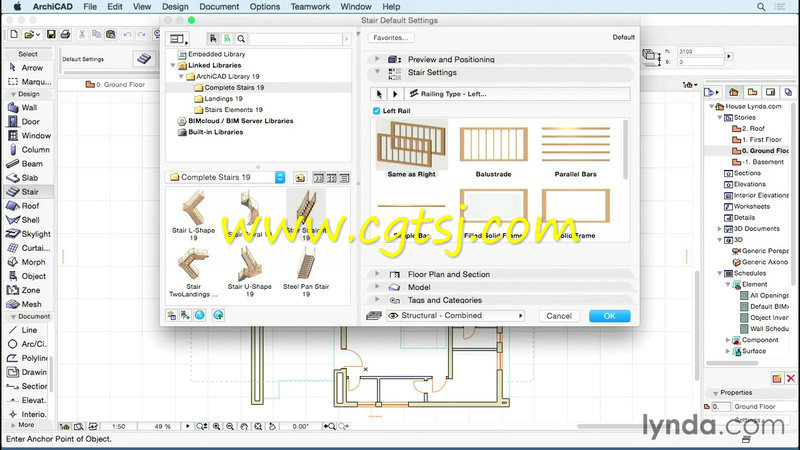Expand the Floor Plan and Section panel
This screenshot has width=800, height=450.
[377, 274]
